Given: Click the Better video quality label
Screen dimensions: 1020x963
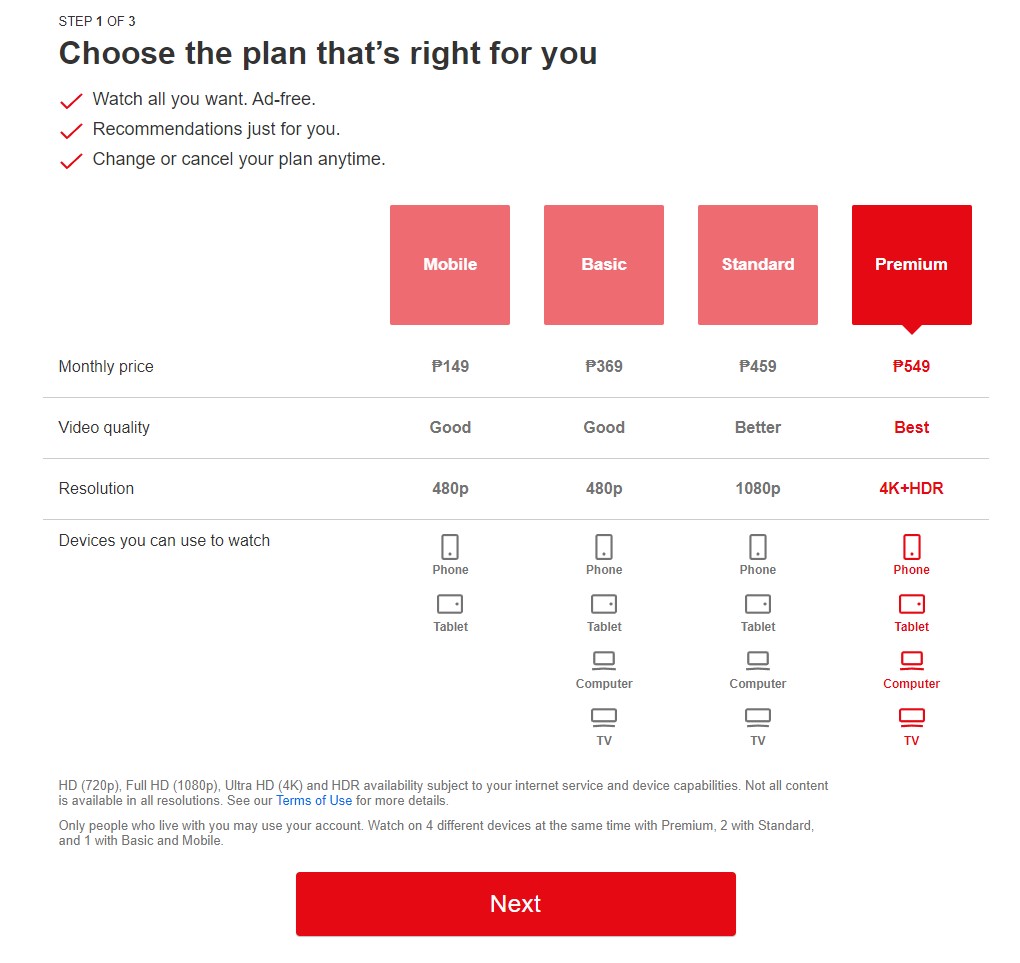Looking at the screenshot, I should 758,427.
